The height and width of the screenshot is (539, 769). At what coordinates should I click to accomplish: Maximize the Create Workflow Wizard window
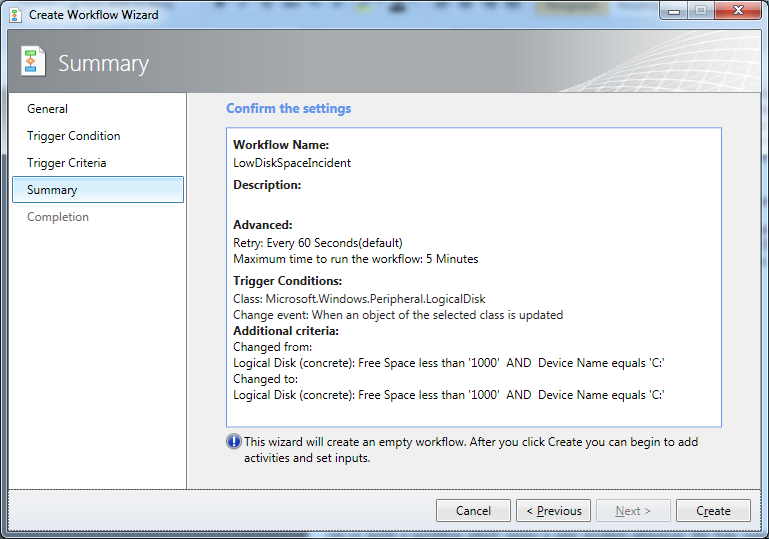699,11
